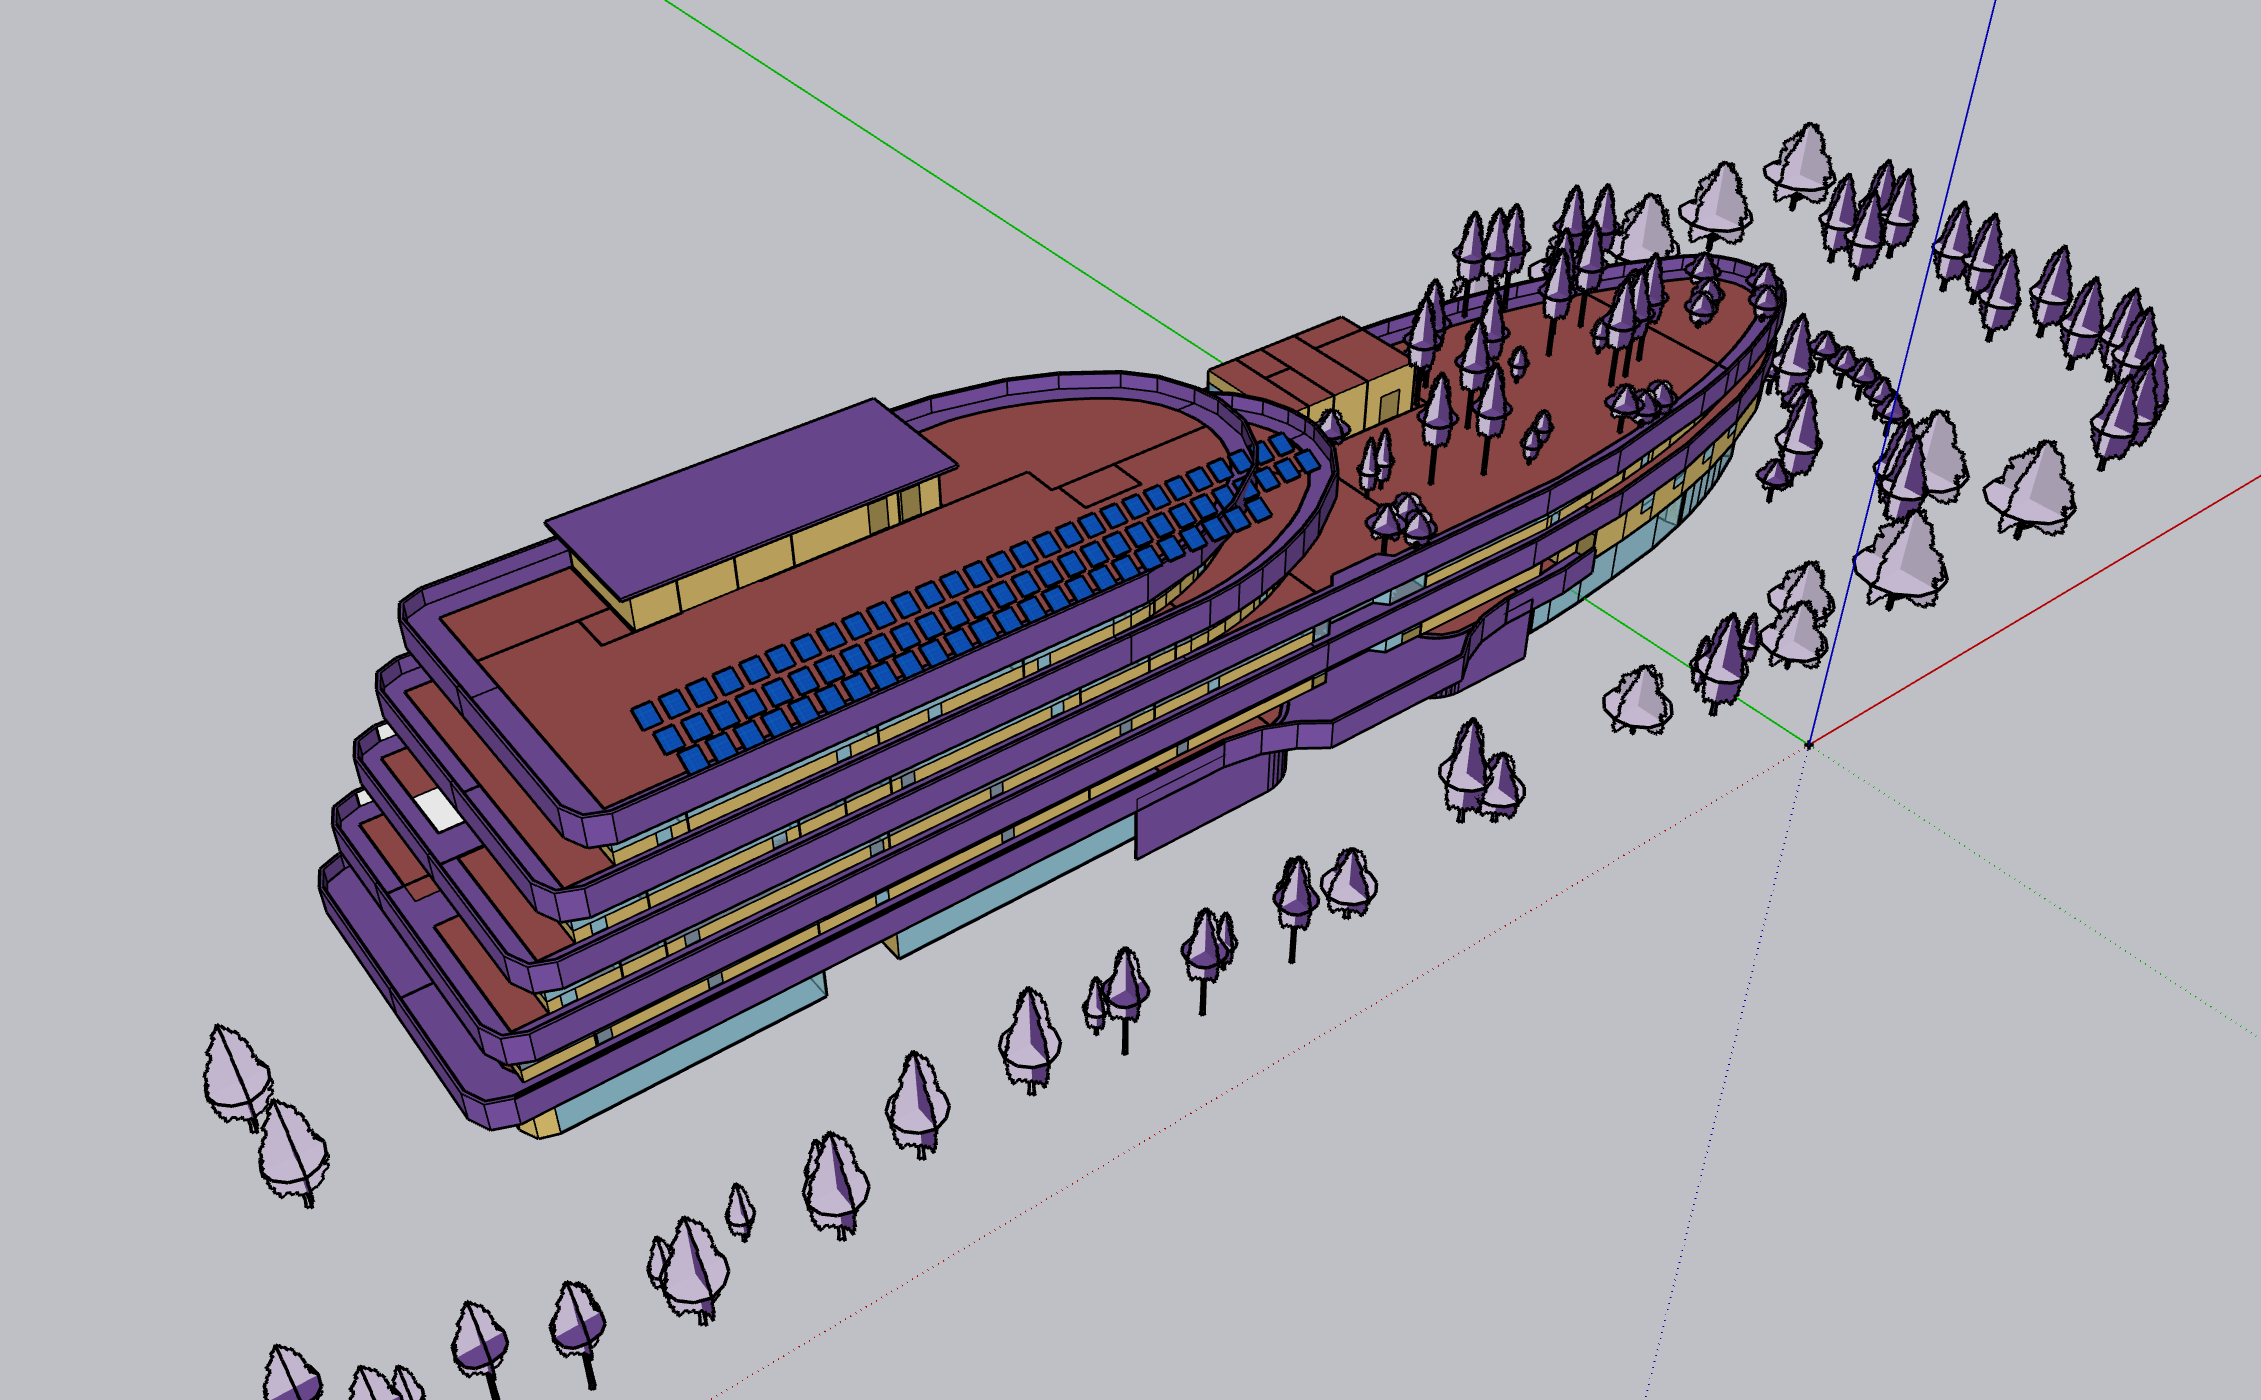Select the purple flat canopy roof on top
The image size is (2261, 1400).
click(750, 490)
